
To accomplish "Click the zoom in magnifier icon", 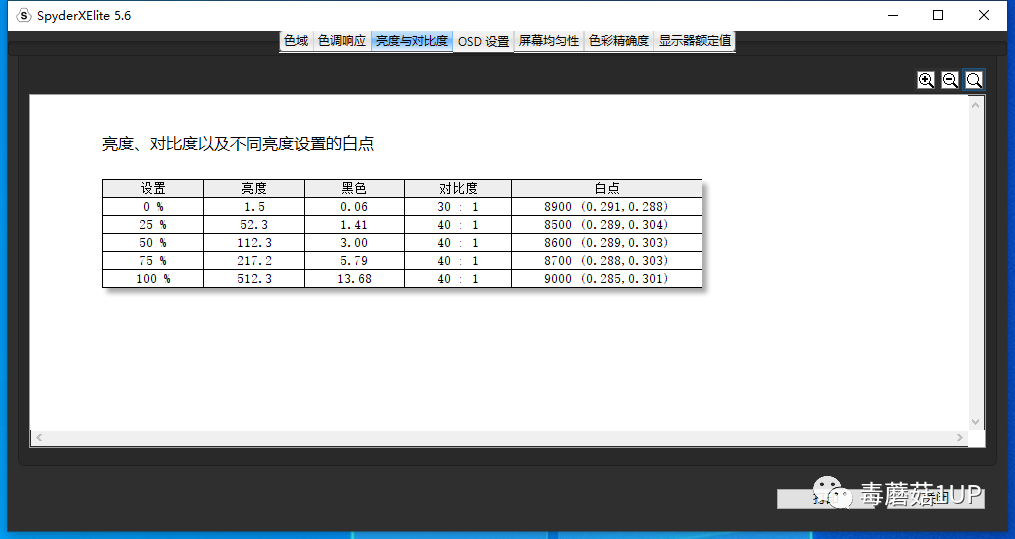I will [926, 80].
